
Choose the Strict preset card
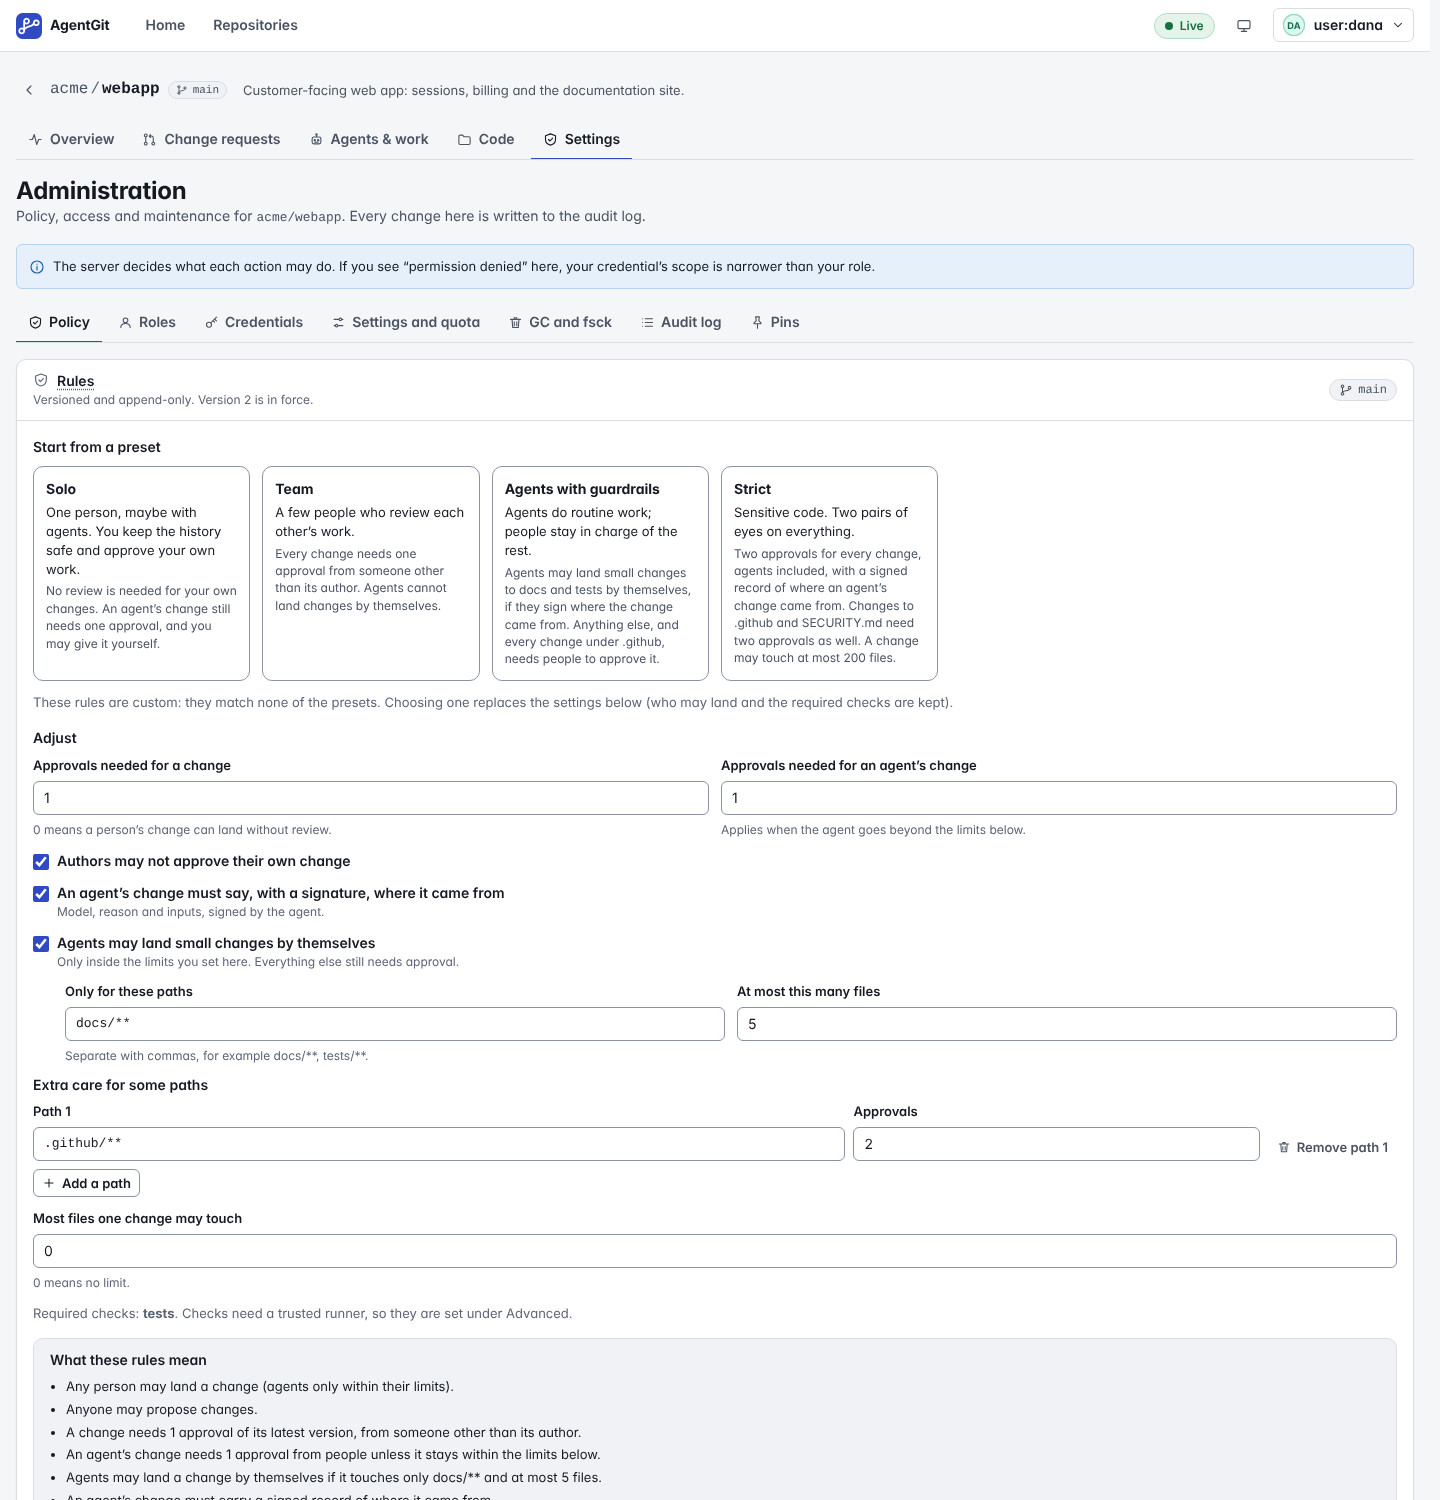(x=829, y=573)
